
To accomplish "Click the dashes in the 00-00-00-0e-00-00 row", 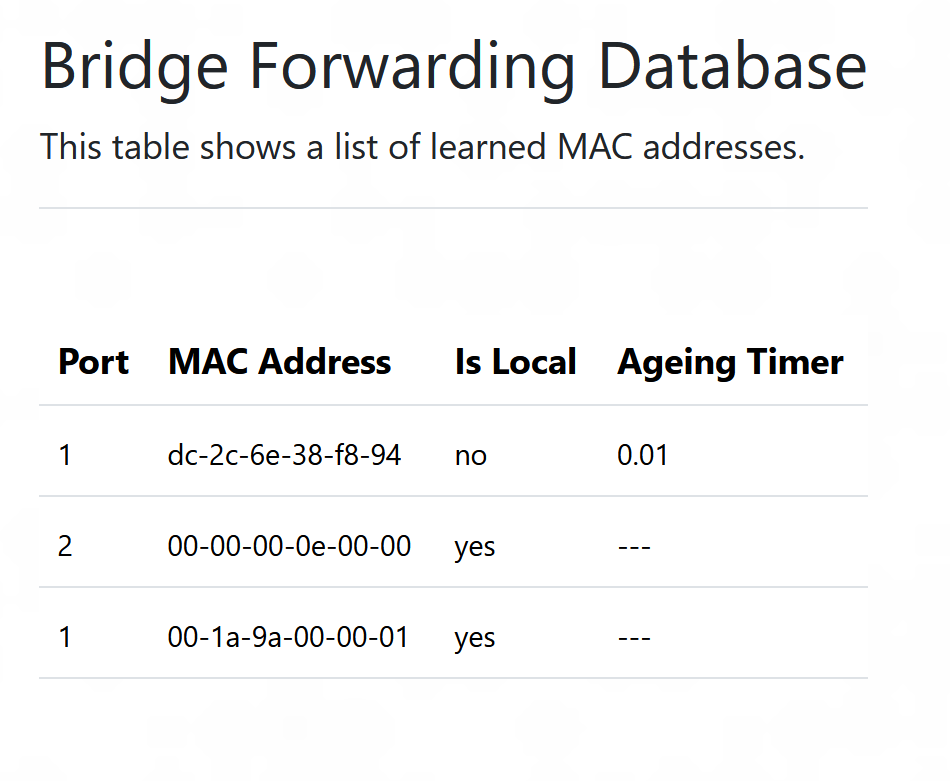I will coord(634,547).
